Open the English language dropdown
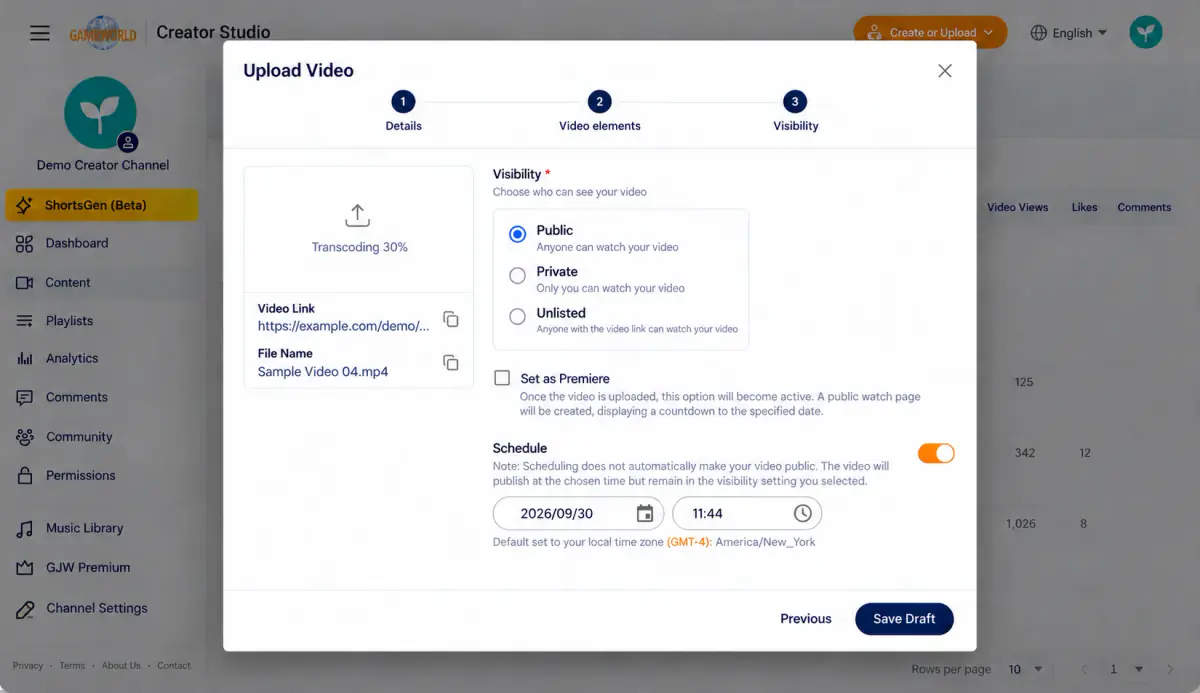This screenshot has height=693, width=1200. click(1069, 32)
